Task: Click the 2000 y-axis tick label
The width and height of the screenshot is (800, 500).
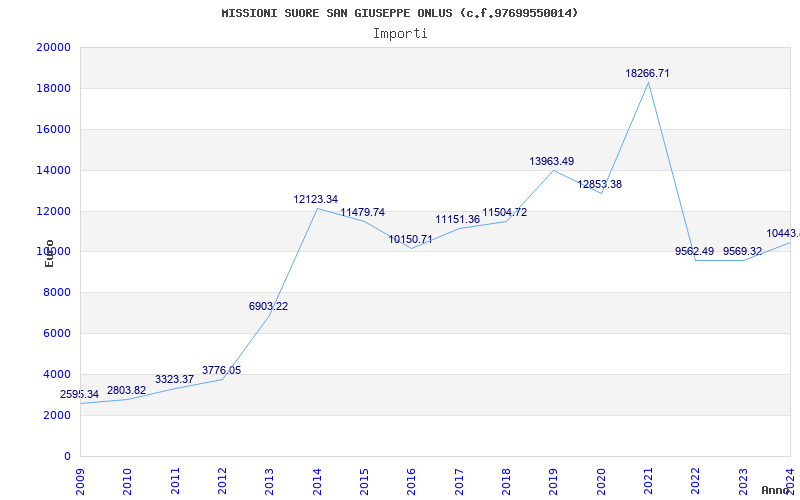Action: [x=57, y=415]
